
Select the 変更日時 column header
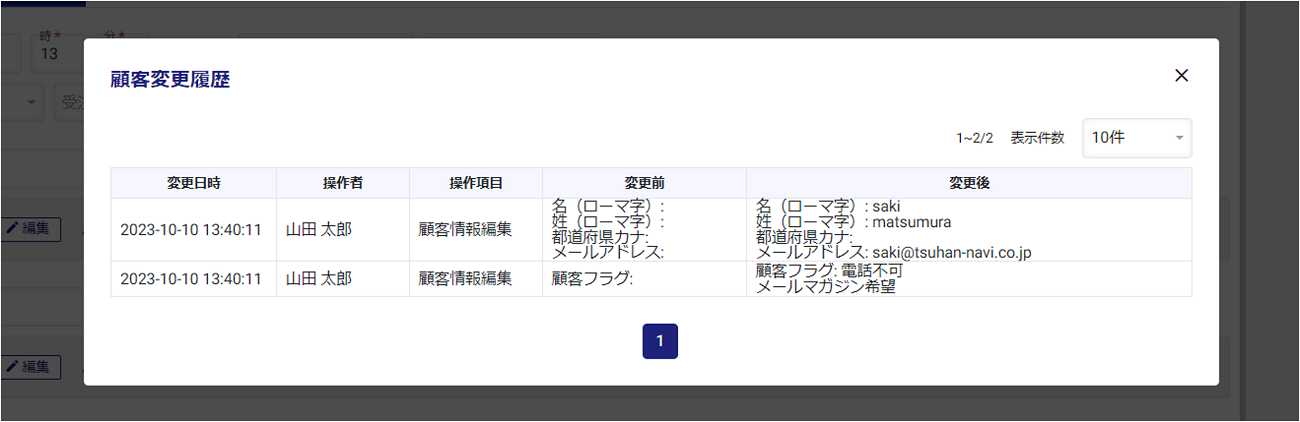[x=193, y=183]
